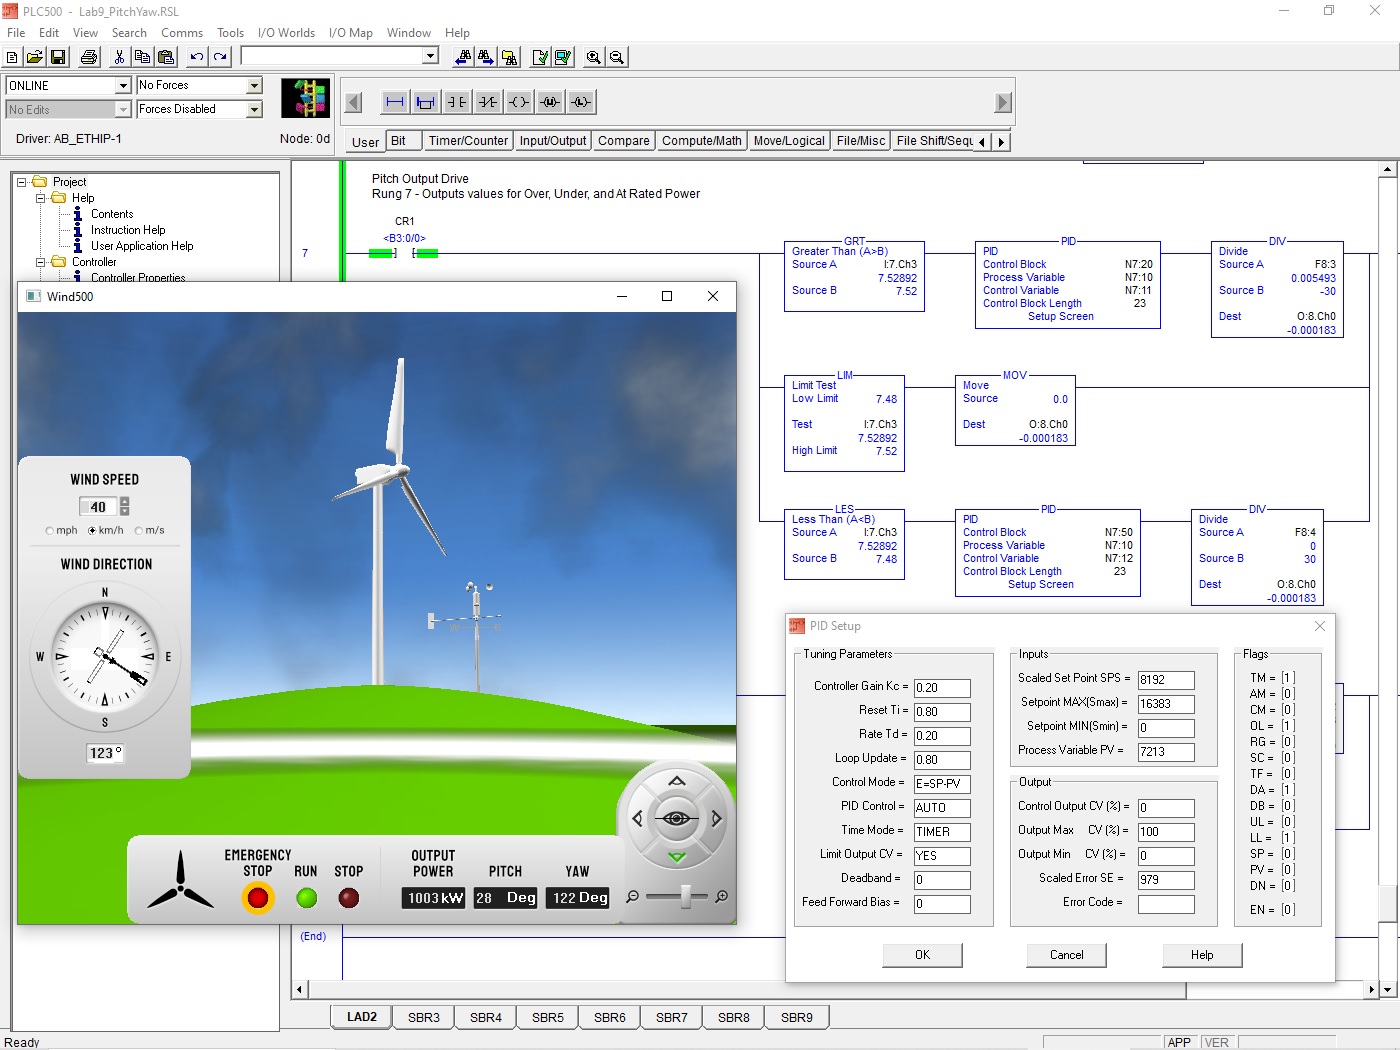This screenshot has height=1050, width=1400.
Task: Insert a new rung using toolbar icon
Action: [x=395, y=102]
